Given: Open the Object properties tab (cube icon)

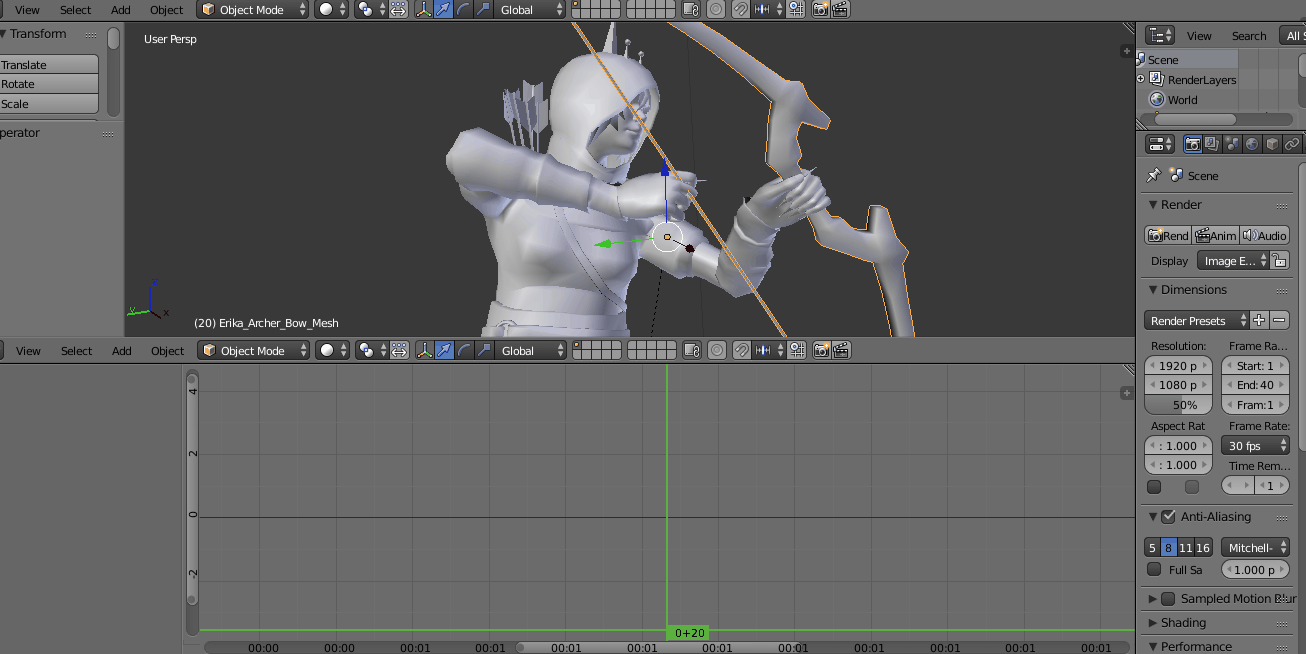Looking at the screenshot, I should pos(1271,143).
